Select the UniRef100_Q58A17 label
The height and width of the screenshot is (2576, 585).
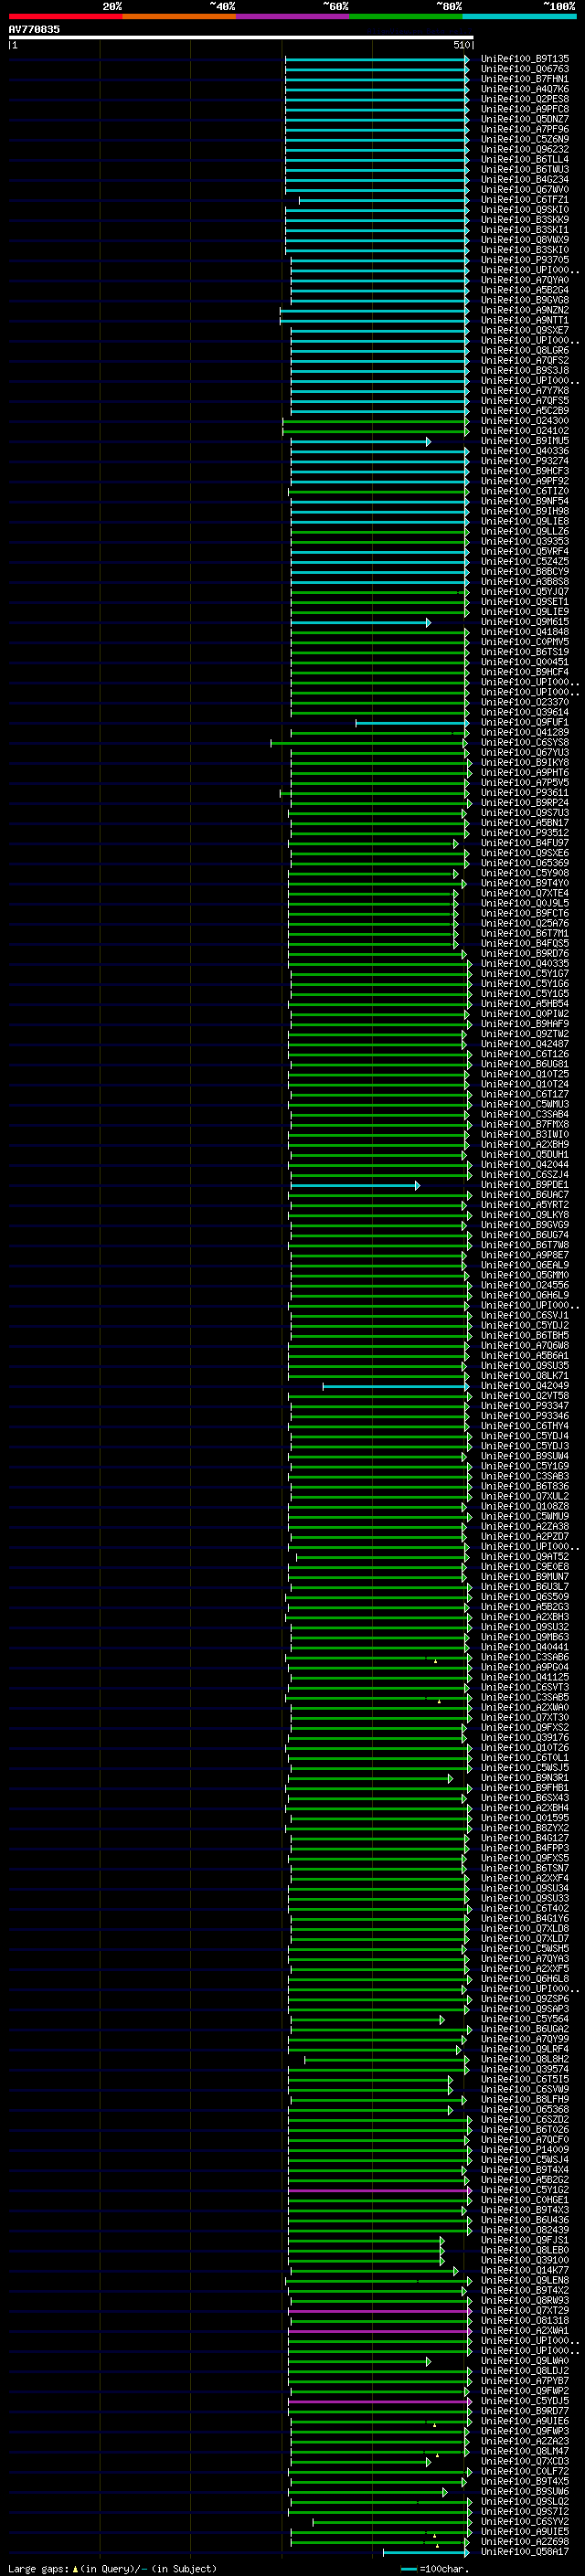tap(525, 2552)
